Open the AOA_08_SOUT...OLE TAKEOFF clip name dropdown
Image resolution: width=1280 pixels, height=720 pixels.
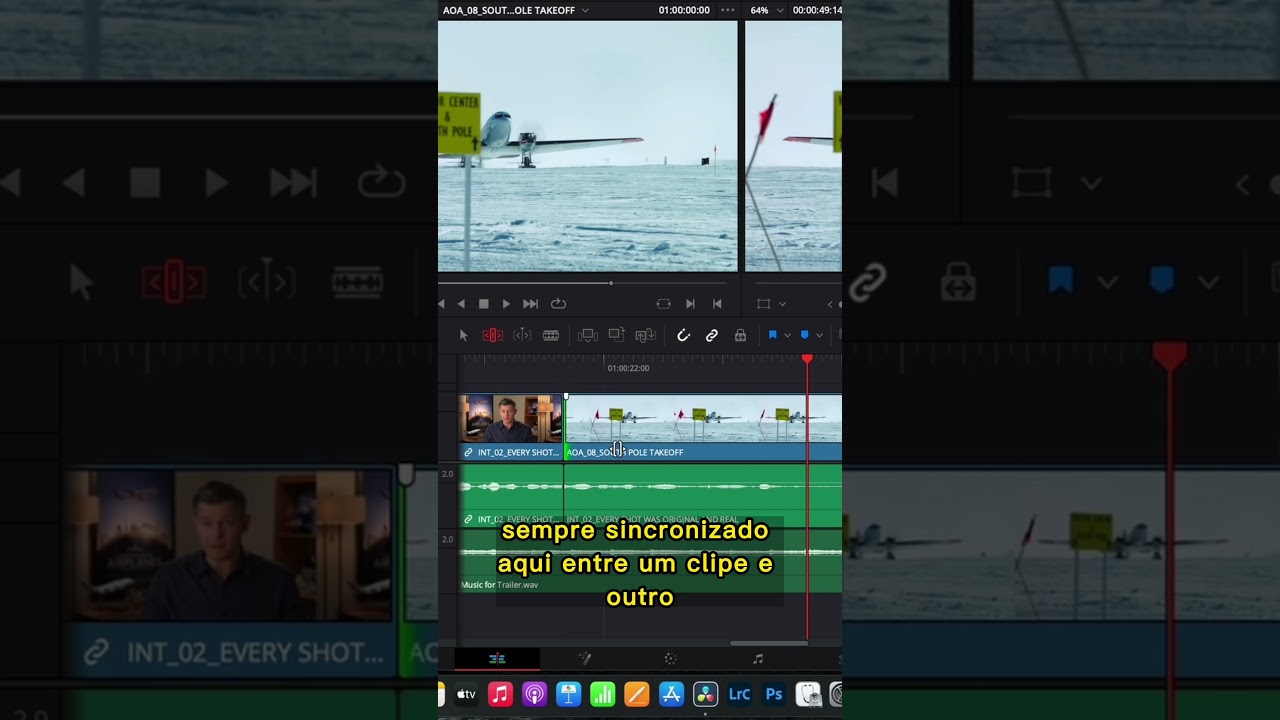point(585,10)
